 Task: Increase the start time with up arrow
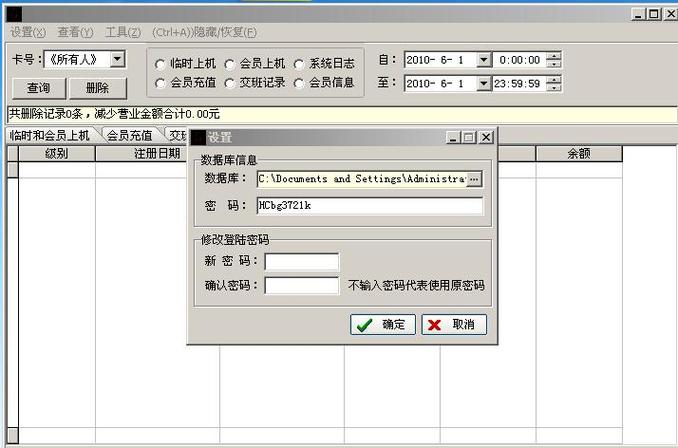pyautogui.click(x=554, y=56)
